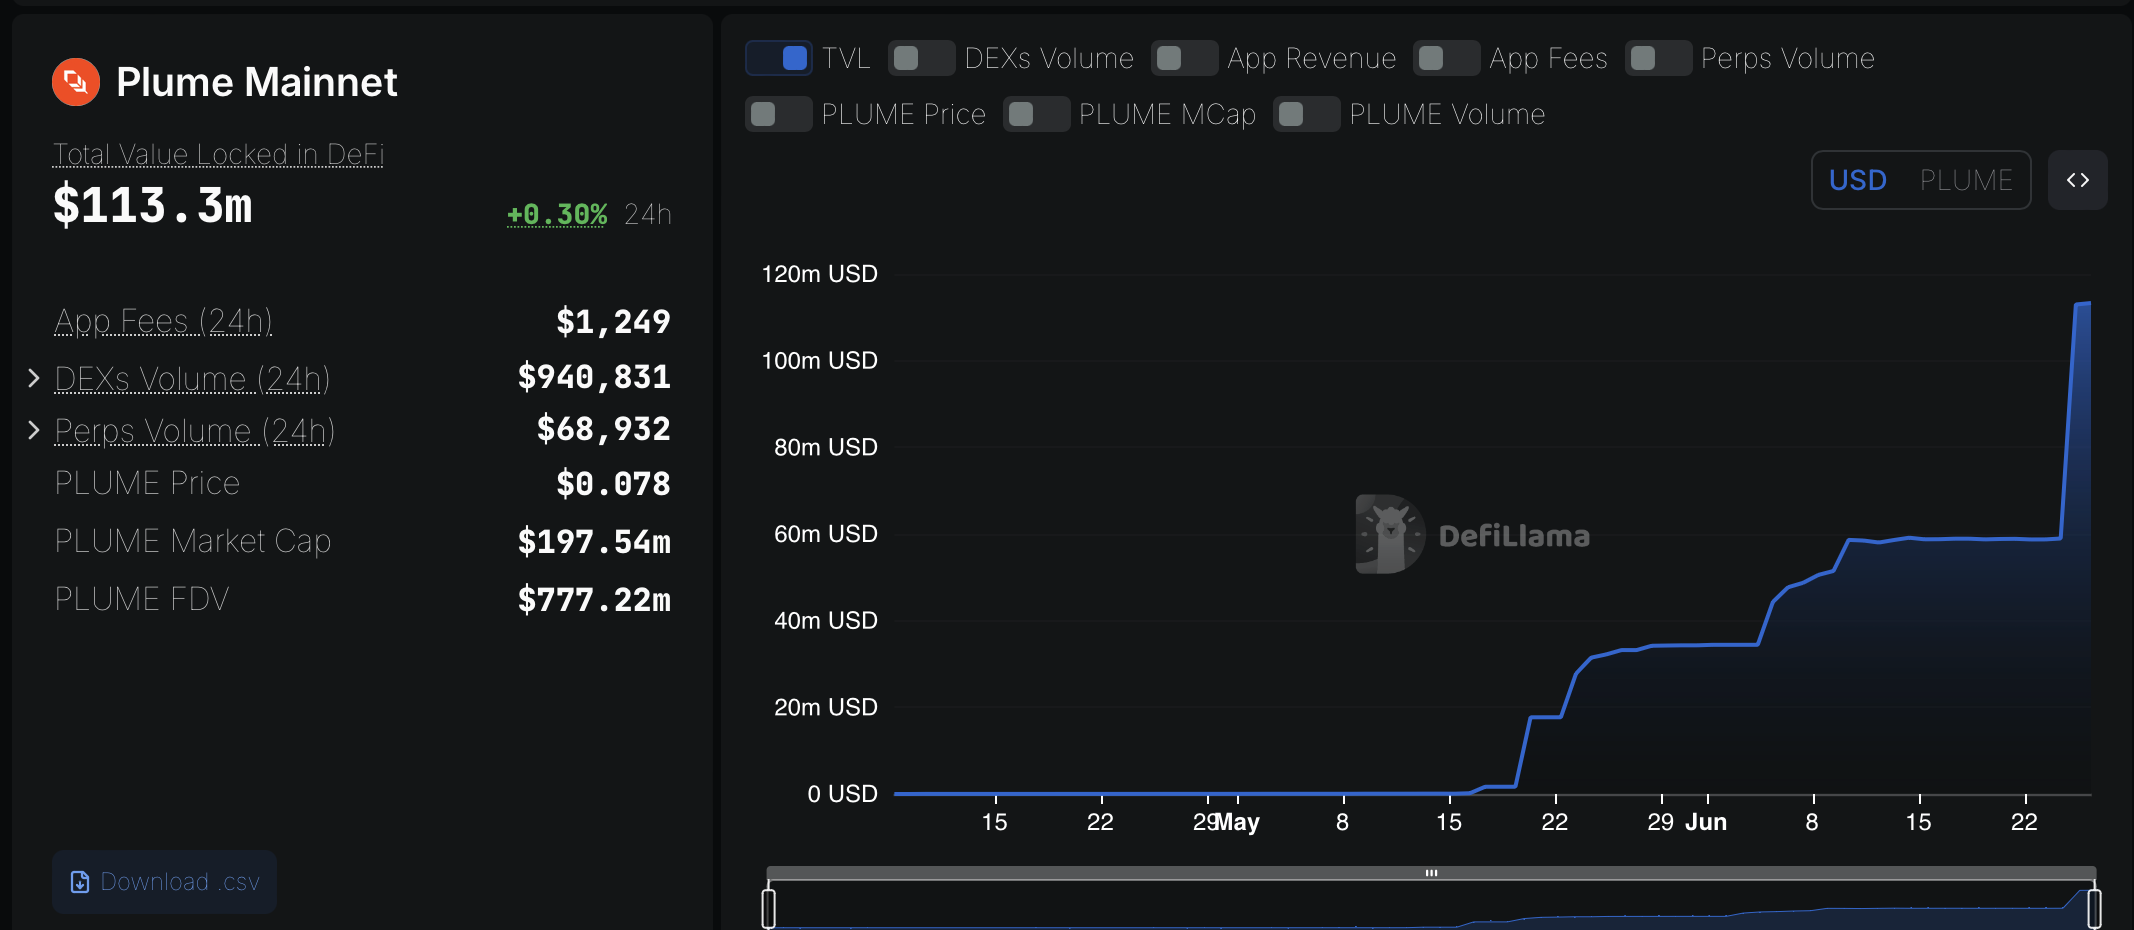Screen dimensions: 2134x930
Task: Click the $940,831 DEXs volume value
Action: coord(594,377)
